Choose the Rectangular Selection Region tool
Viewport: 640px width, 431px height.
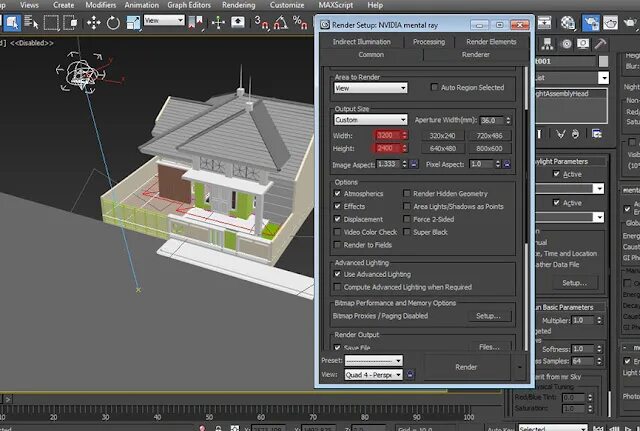[x=51, y=22]
